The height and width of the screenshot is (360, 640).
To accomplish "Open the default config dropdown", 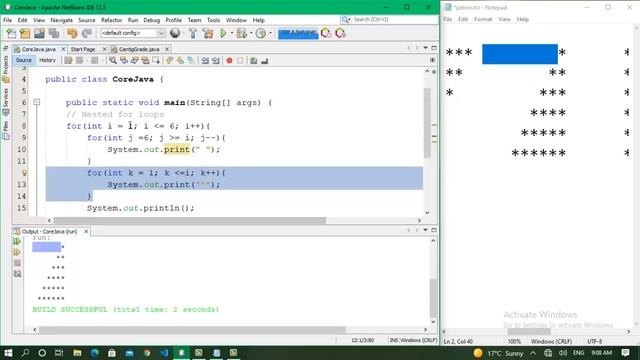I will coord(133,33).
